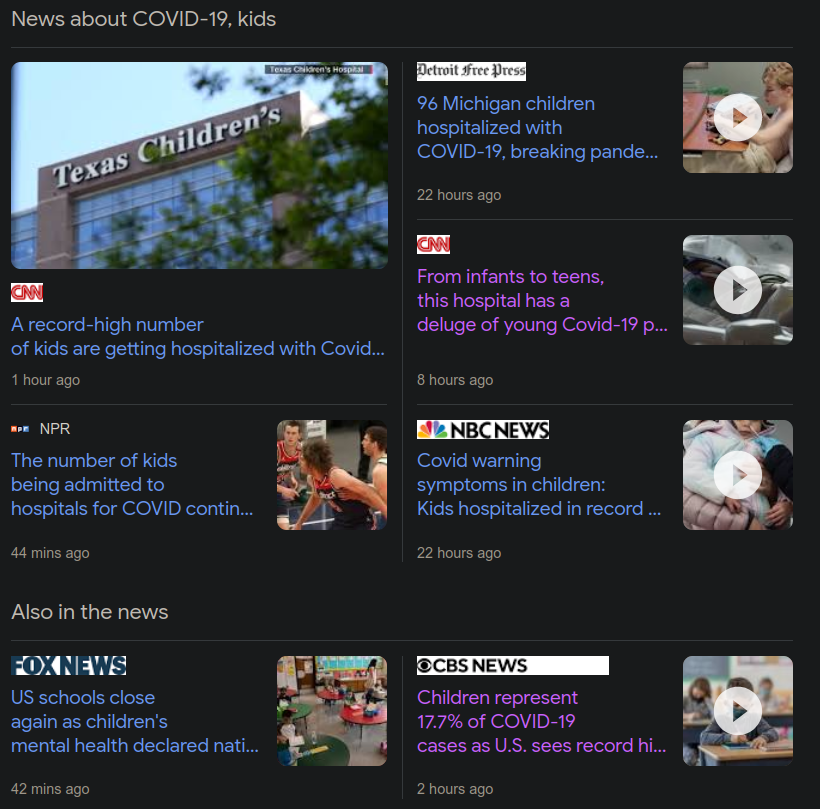Viewport: 820px width, 809px height.
Task: Click the NPR logo icon
Action: (x=20, y=429)
